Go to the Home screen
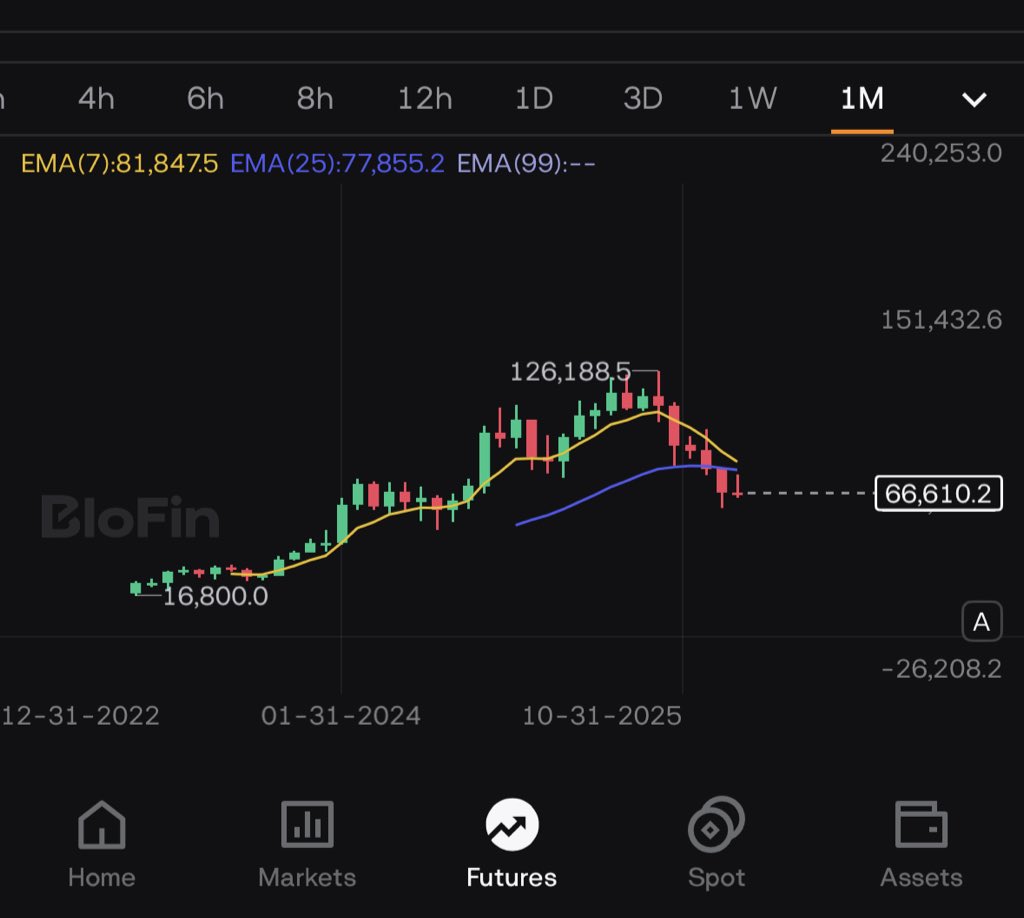 coord(100,840)
